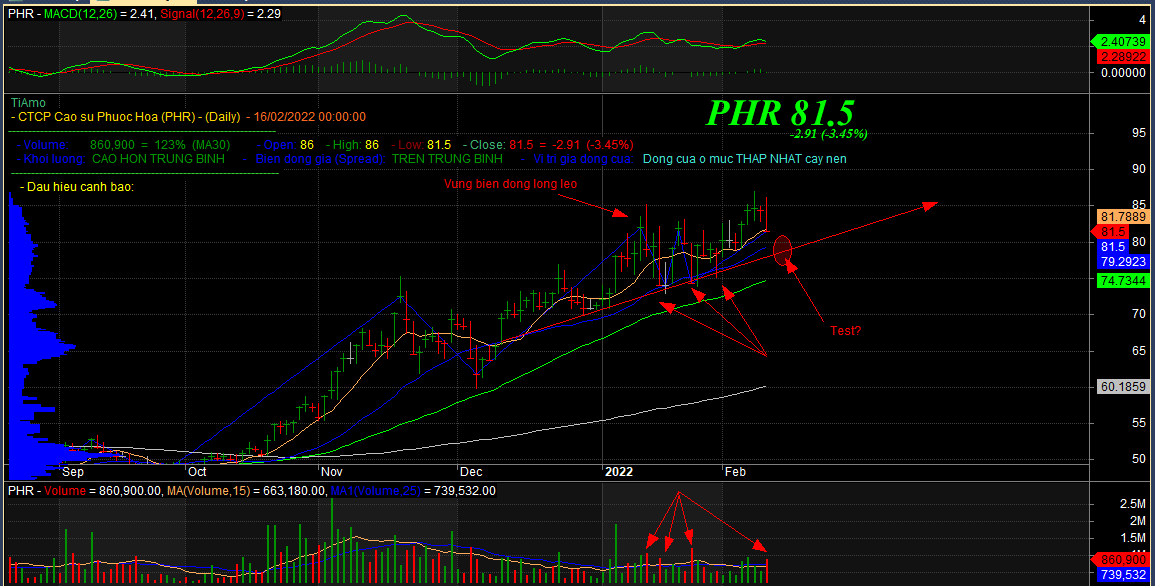This screenshot has width=1155, height=586.
Task: Click the green 2.40739 MACD value tag
Action: pyautogui.click(x=1122, y=42)
